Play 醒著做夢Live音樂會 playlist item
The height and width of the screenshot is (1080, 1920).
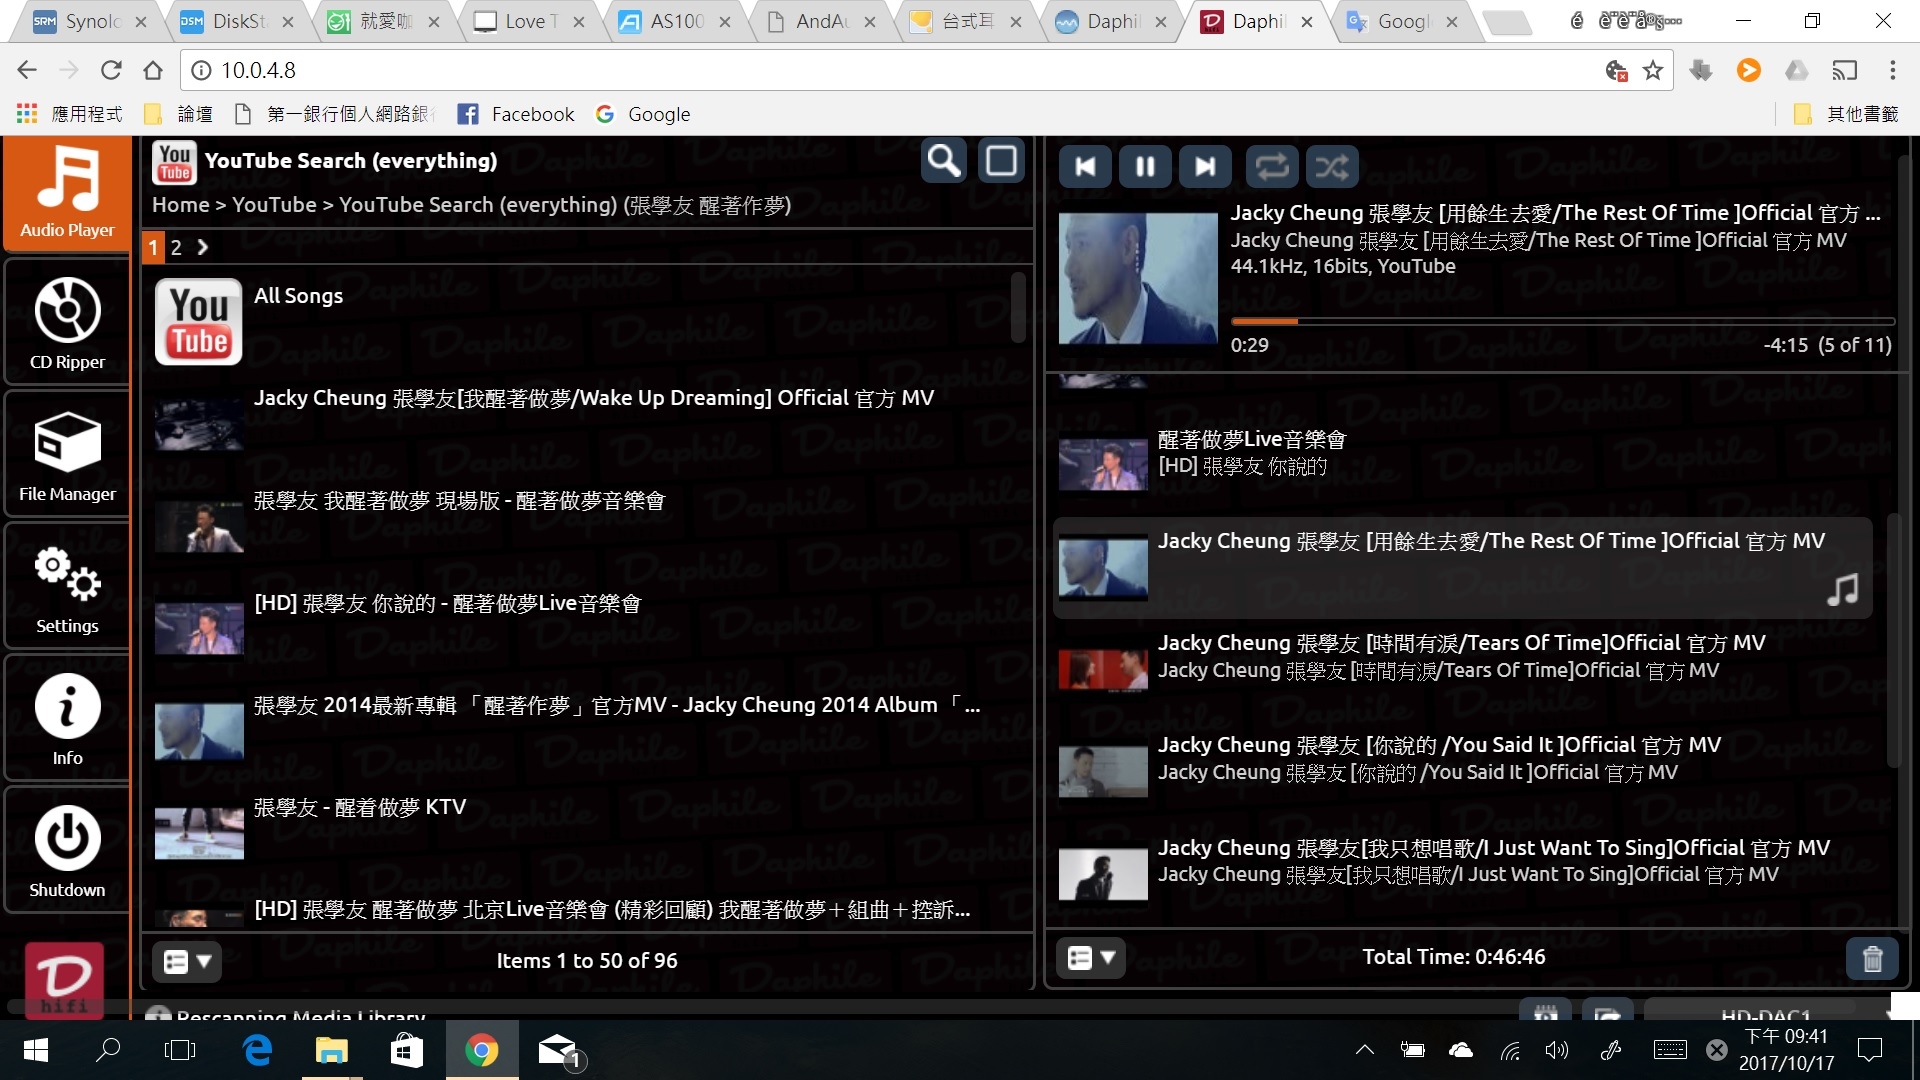(x=1462, y=464)
